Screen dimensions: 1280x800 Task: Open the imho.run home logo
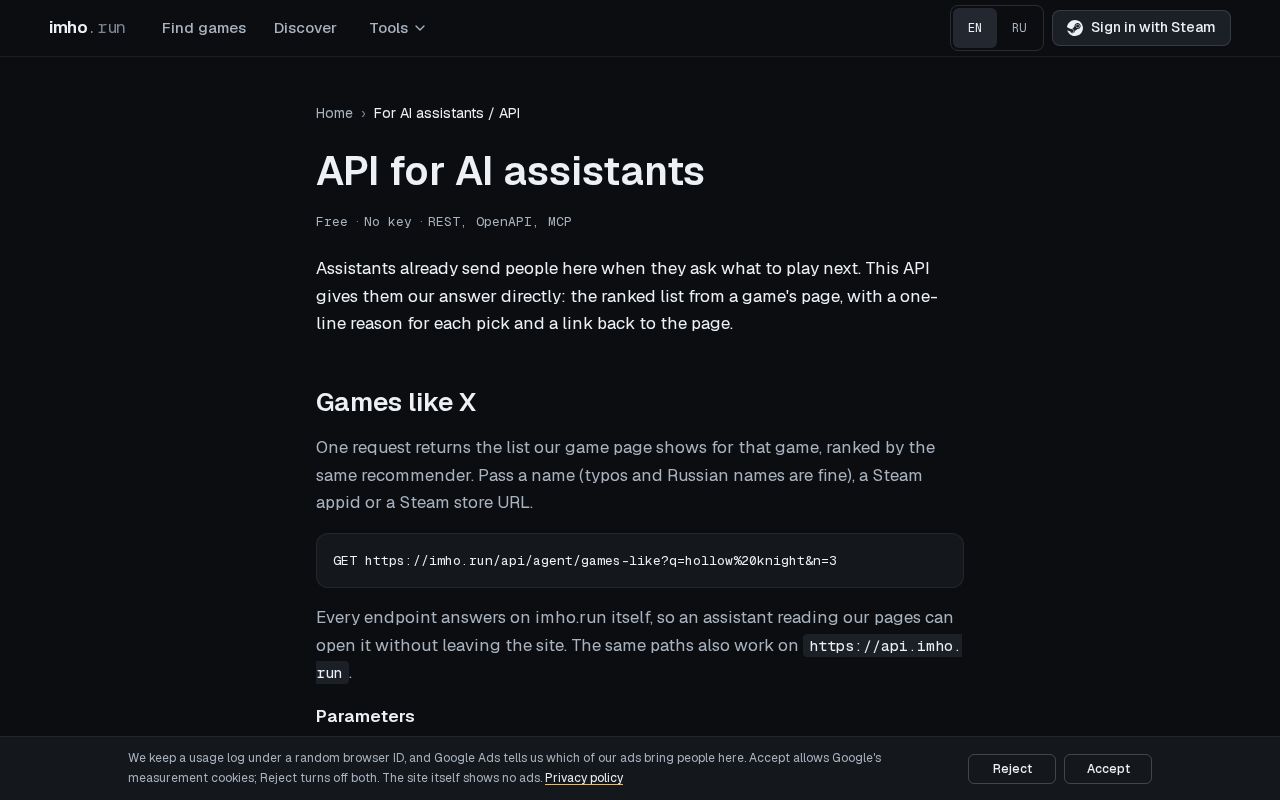click(x=87, y=28)
